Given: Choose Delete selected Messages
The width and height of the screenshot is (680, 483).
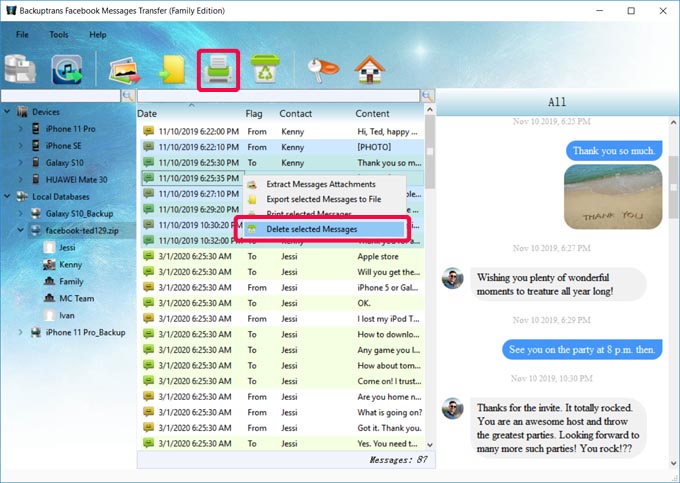Looking at the screenshot, I should coord(322,229).
